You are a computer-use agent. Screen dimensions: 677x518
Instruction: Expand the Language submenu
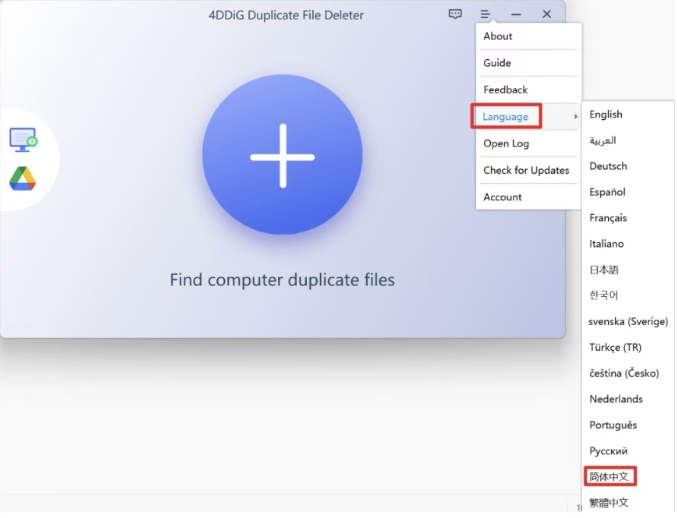click(528, 117)
